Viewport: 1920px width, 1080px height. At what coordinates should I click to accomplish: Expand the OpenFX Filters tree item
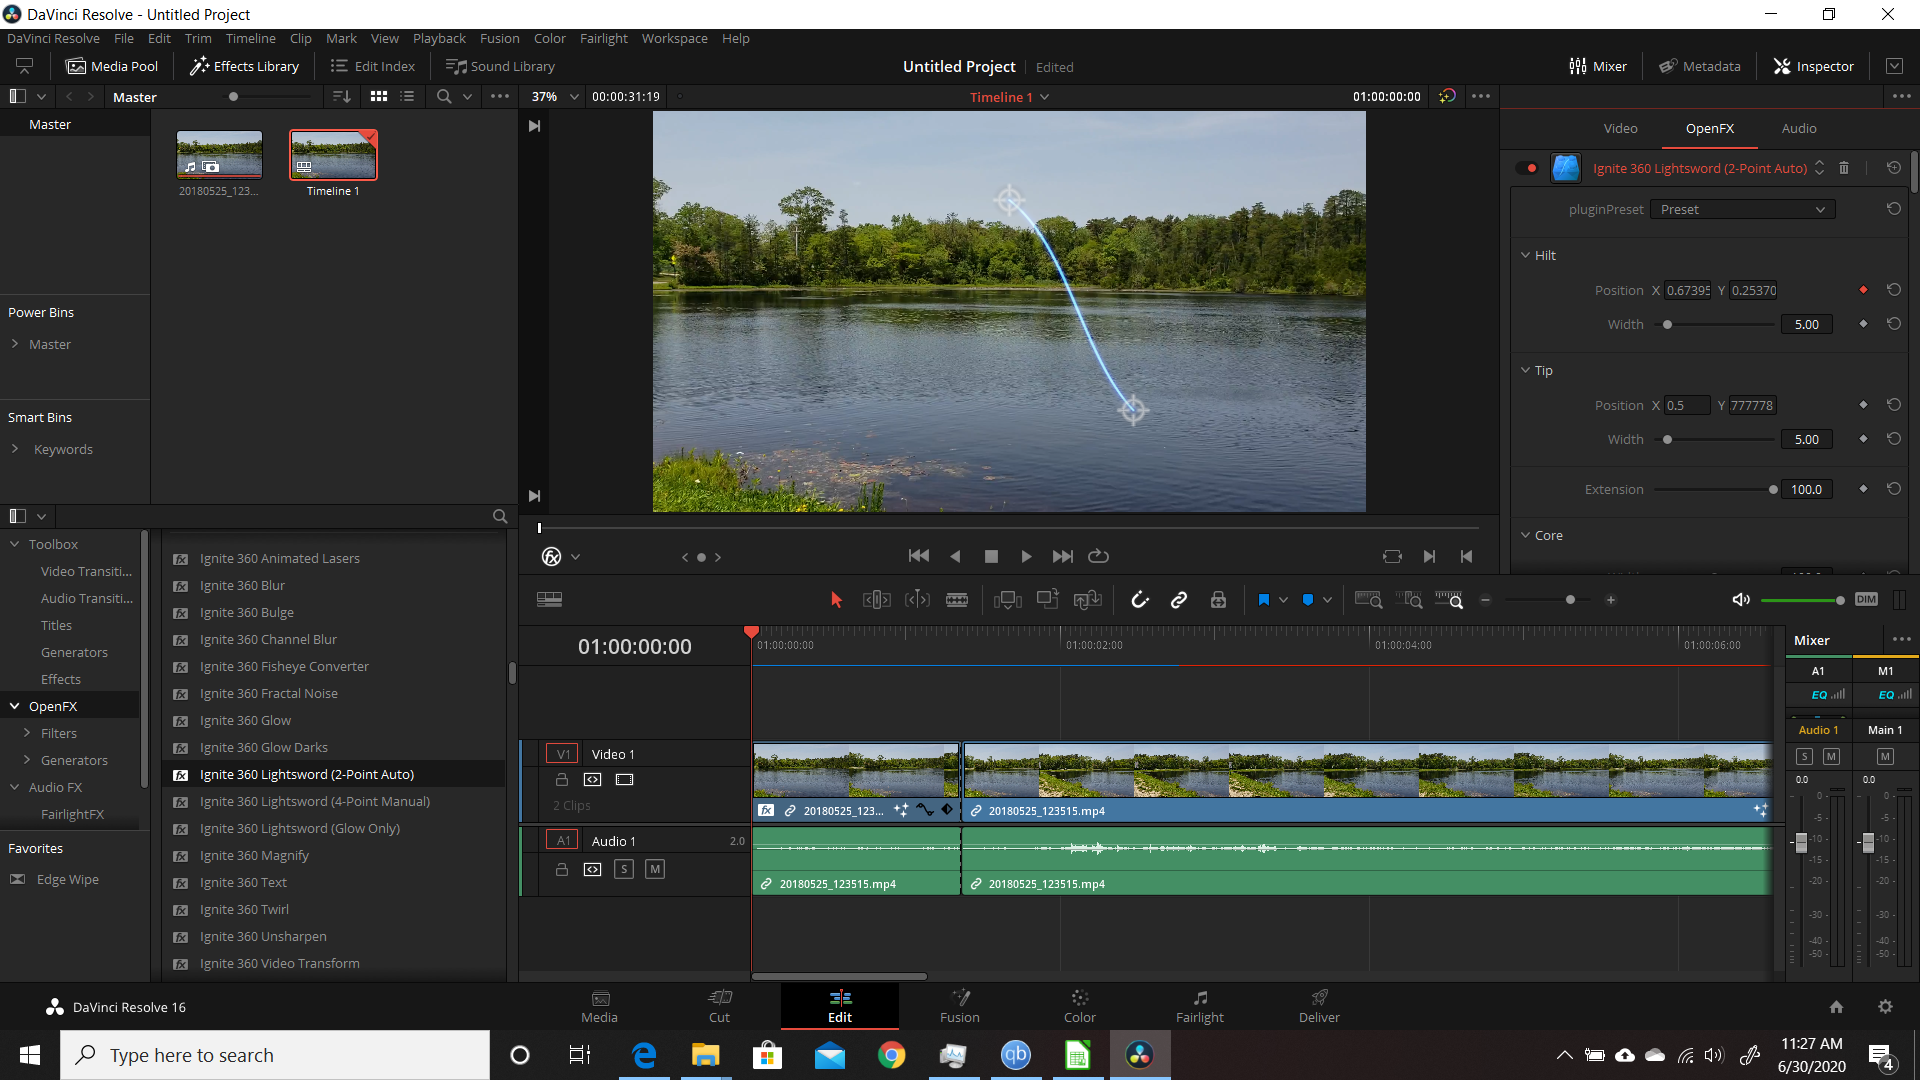coord(27,733)
